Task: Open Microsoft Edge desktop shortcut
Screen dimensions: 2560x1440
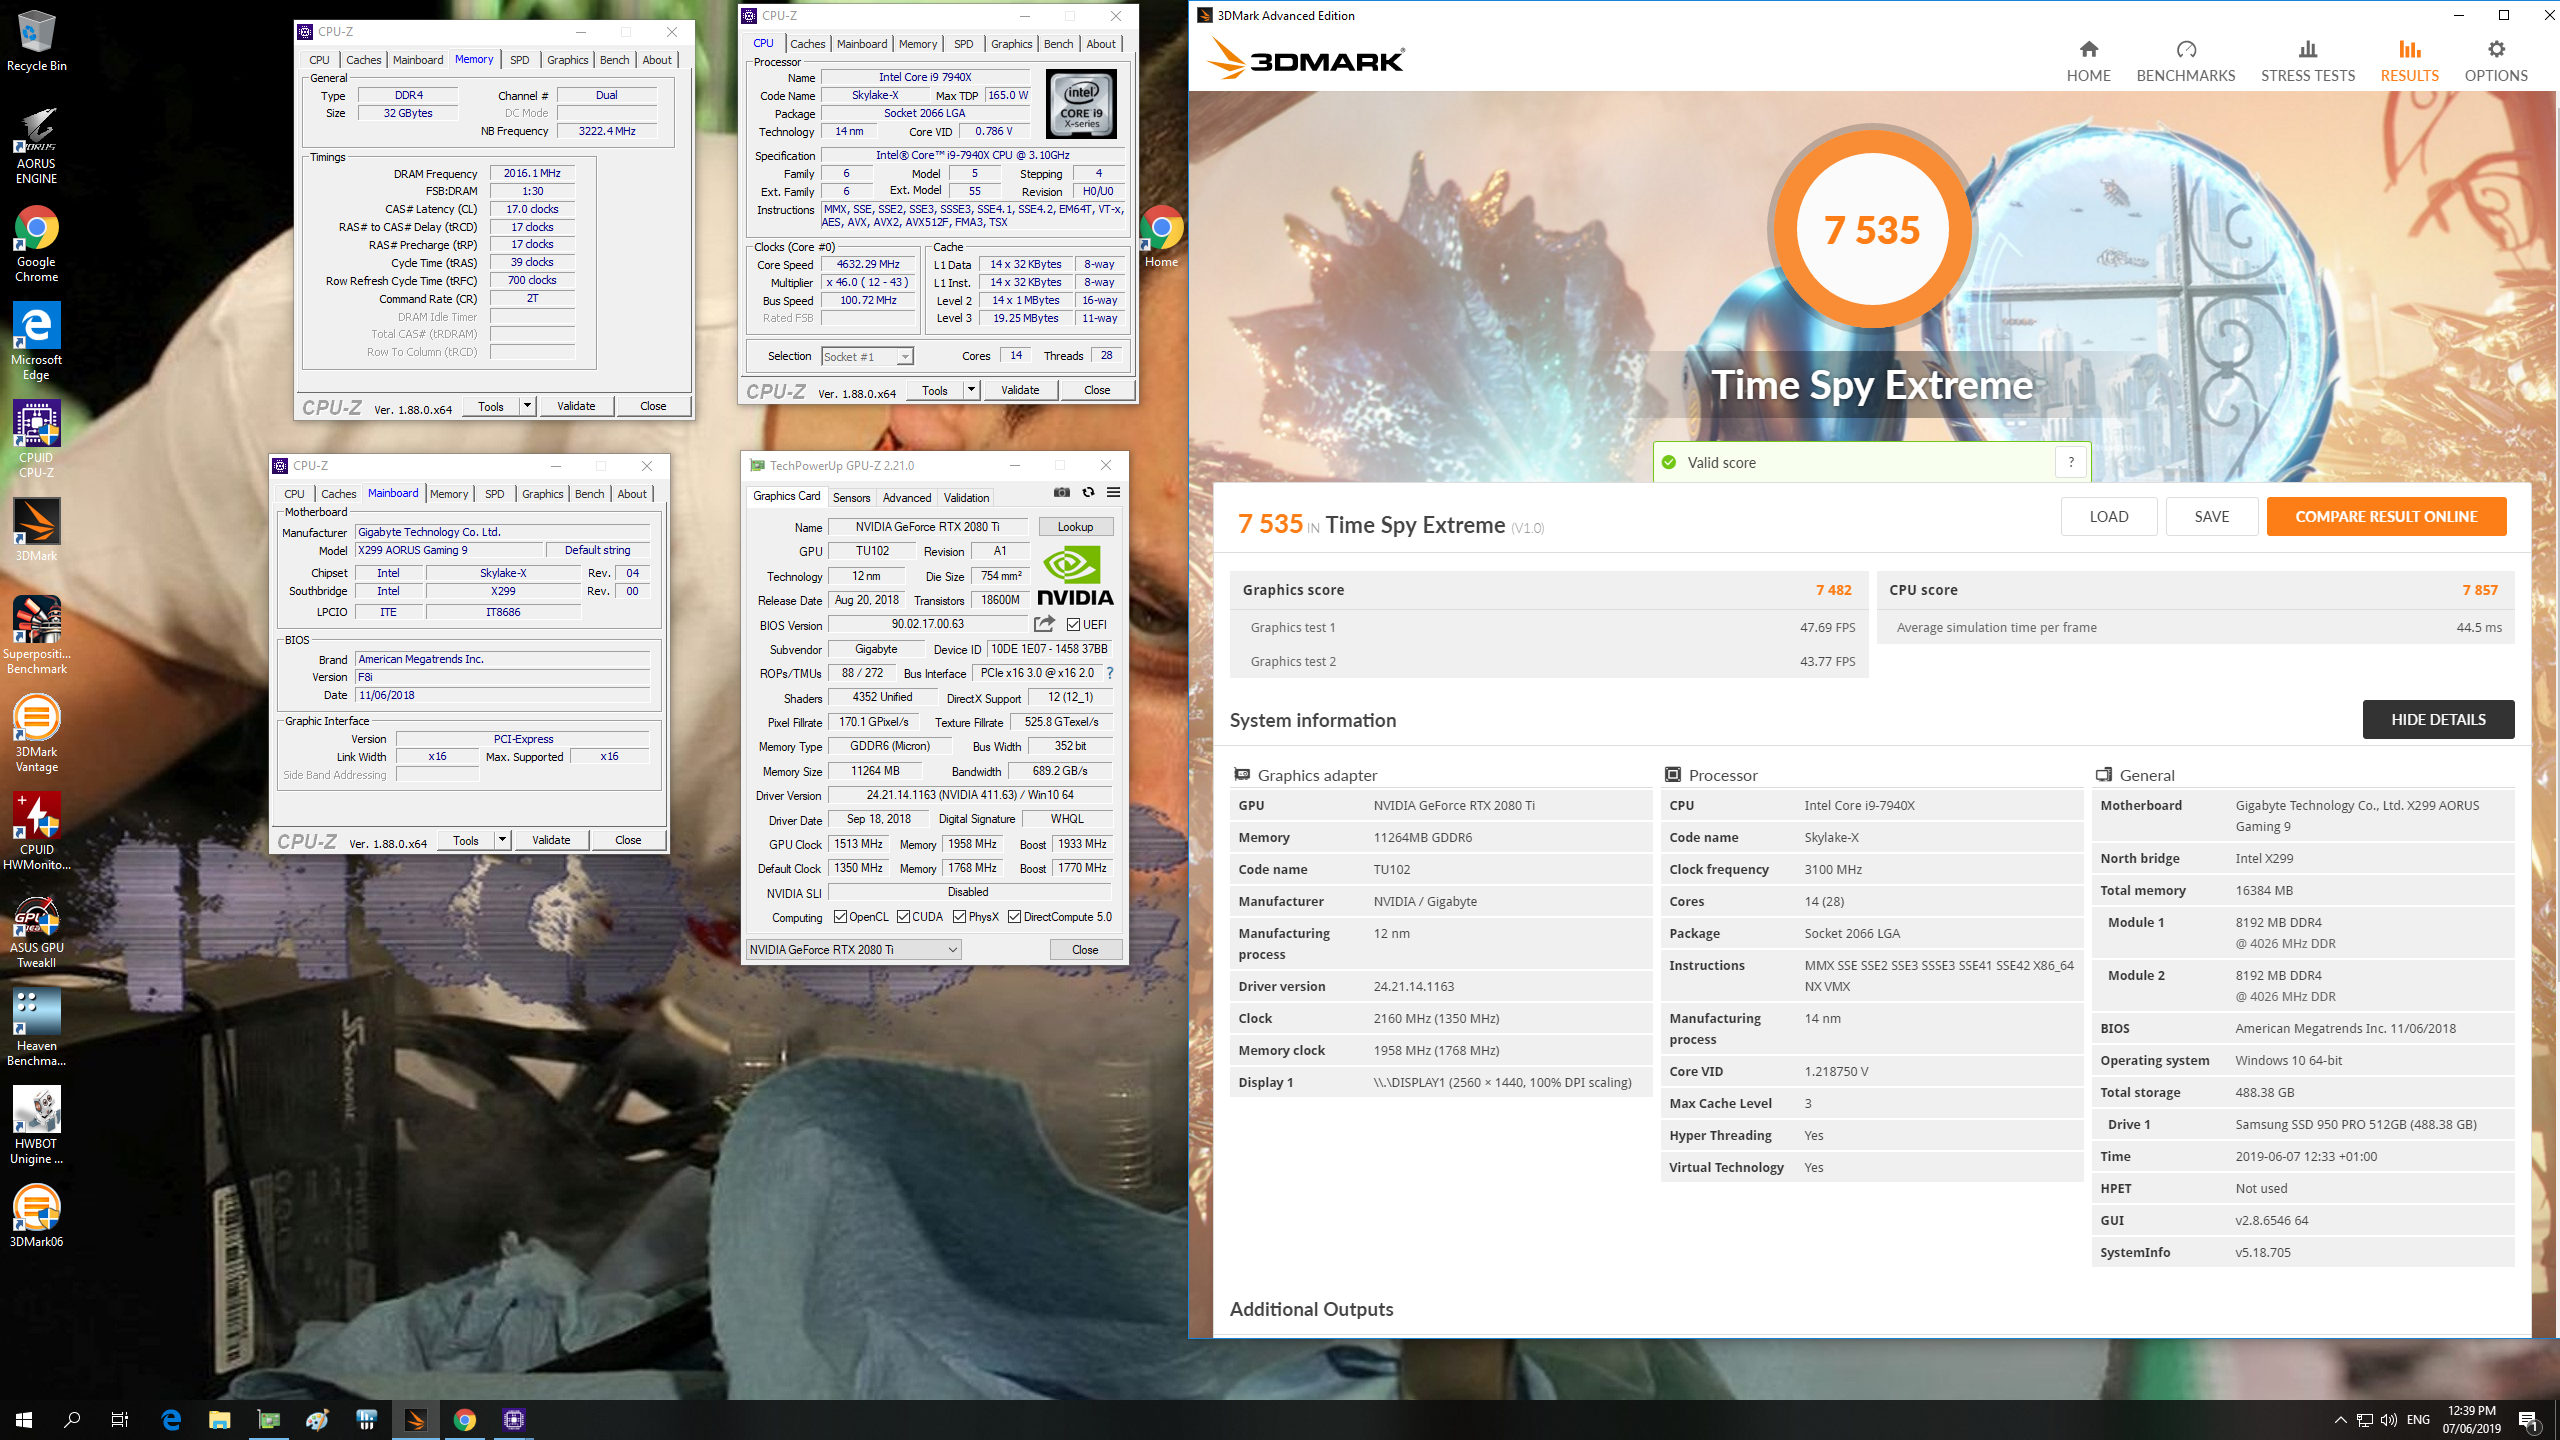Action: (36, 342)
